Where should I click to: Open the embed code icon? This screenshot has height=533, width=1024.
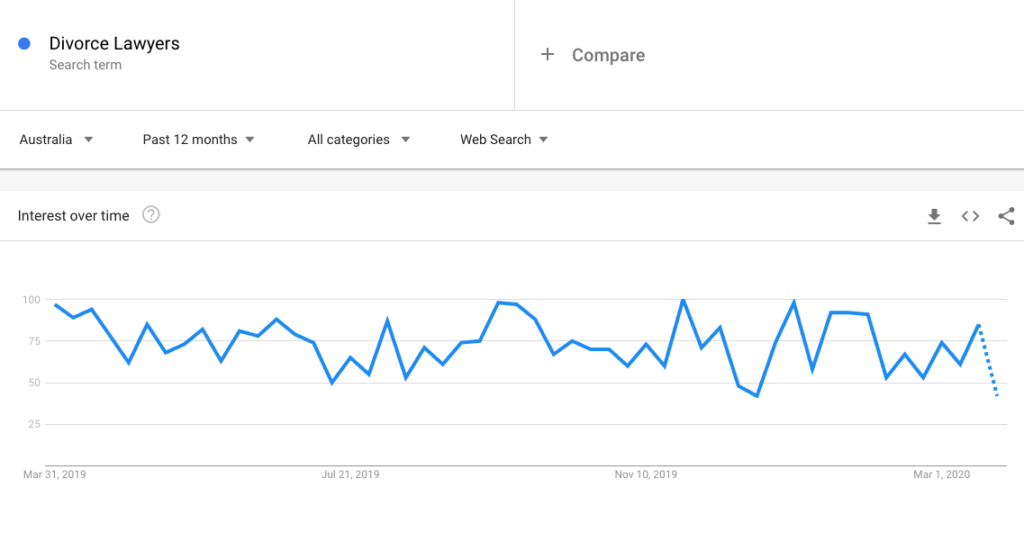970,216
